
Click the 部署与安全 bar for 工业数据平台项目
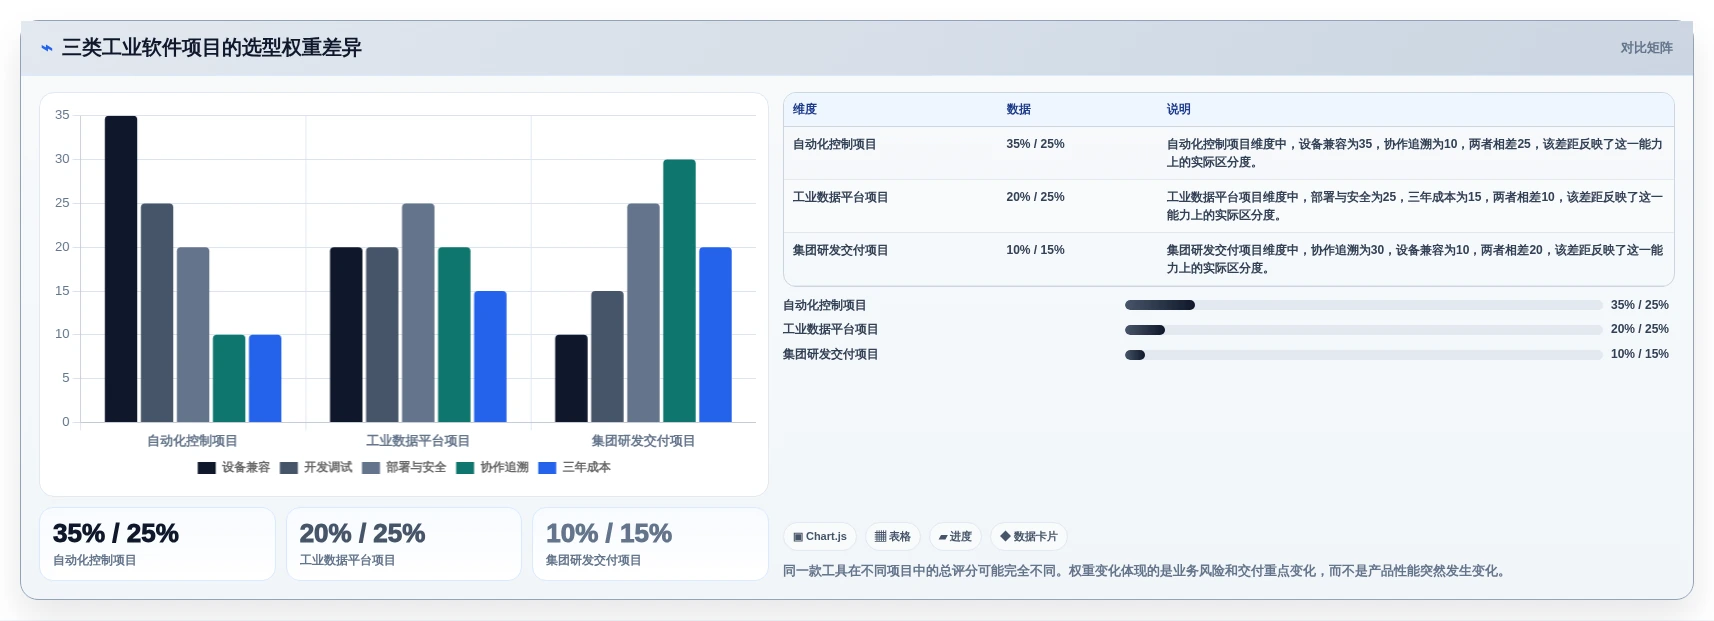(x=418, y=313)
